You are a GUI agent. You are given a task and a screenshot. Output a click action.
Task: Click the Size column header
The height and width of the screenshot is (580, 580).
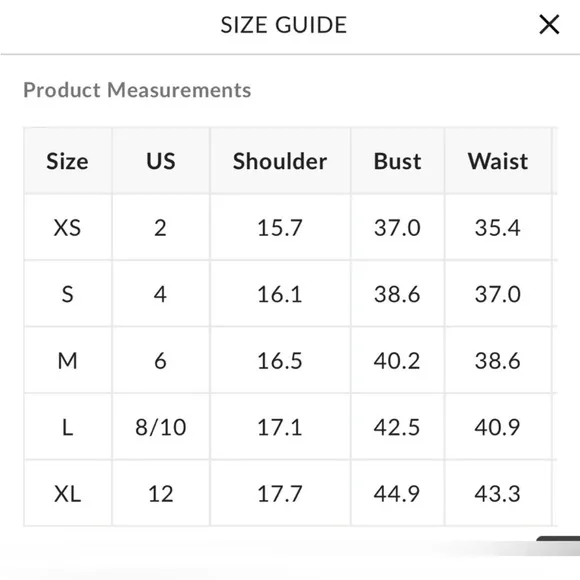pyautogui.click(x=68, y=161)
